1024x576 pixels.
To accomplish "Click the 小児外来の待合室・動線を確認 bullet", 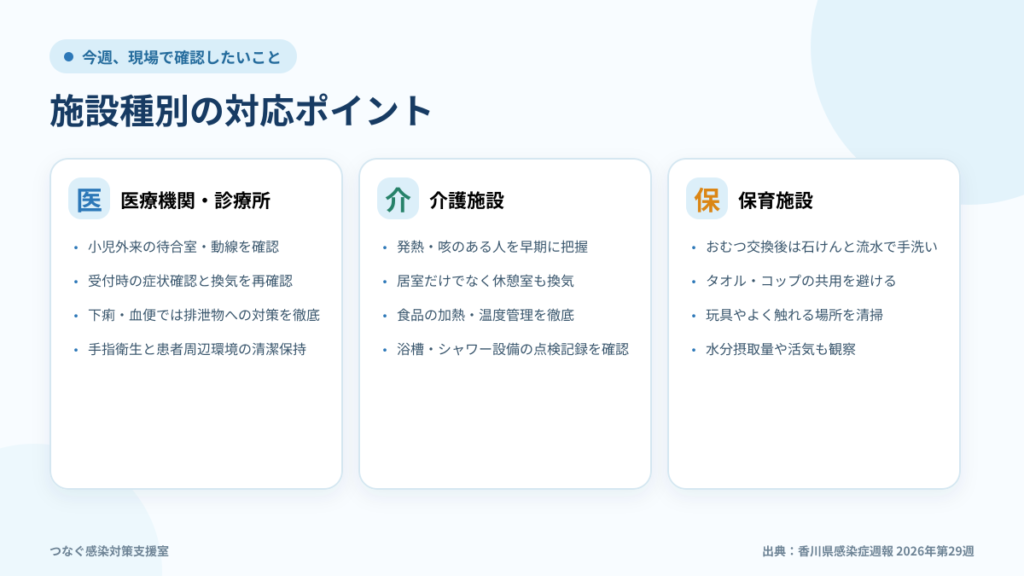I will point(184,247).
